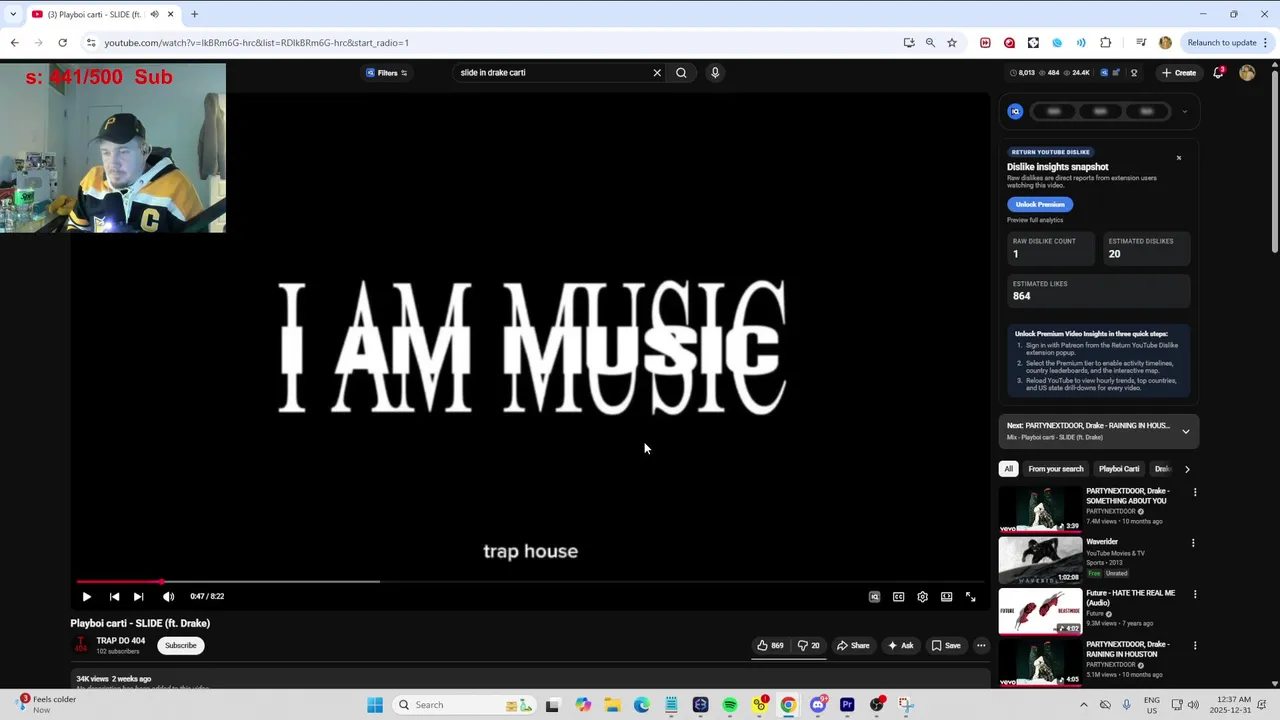Click the vidIQ icon in player controls
Screen dimensions: 1280x720
[x=874, y=597]
